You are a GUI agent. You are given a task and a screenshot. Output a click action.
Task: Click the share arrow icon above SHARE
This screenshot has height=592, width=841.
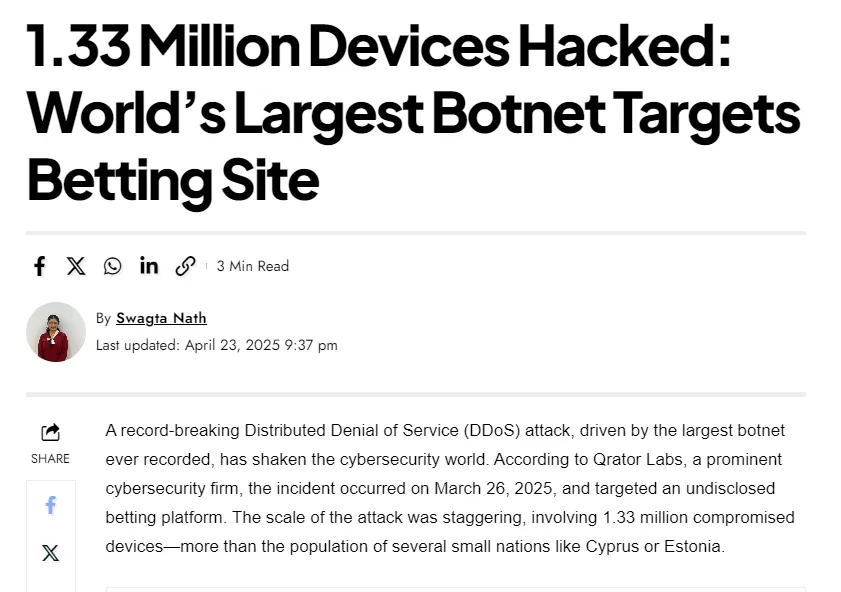tap(50, 432)
